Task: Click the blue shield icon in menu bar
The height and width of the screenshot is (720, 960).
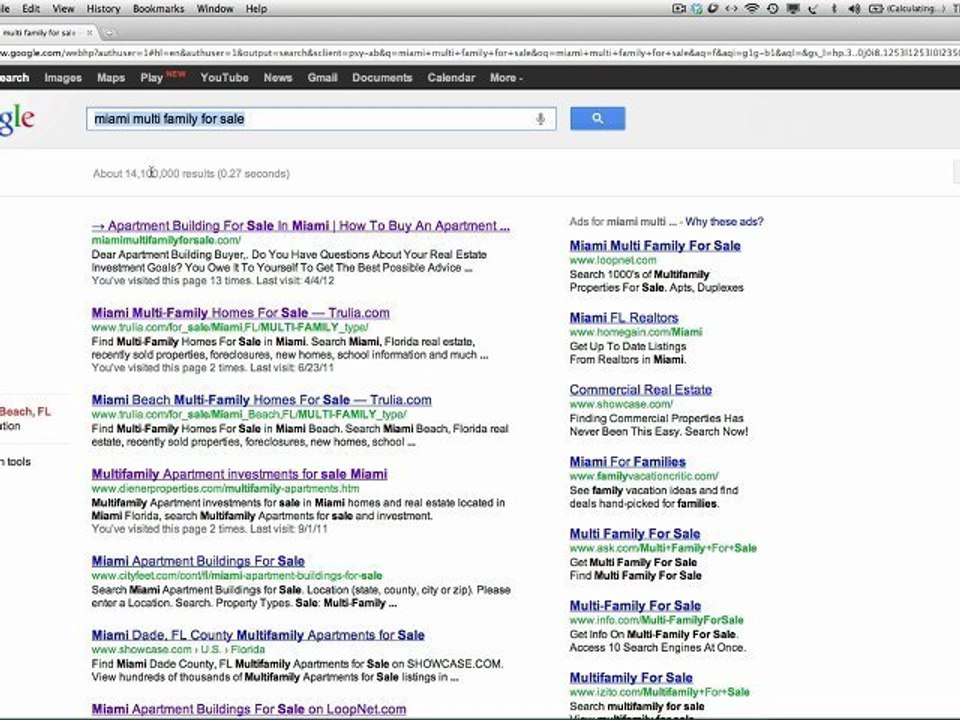Action: 697,9
